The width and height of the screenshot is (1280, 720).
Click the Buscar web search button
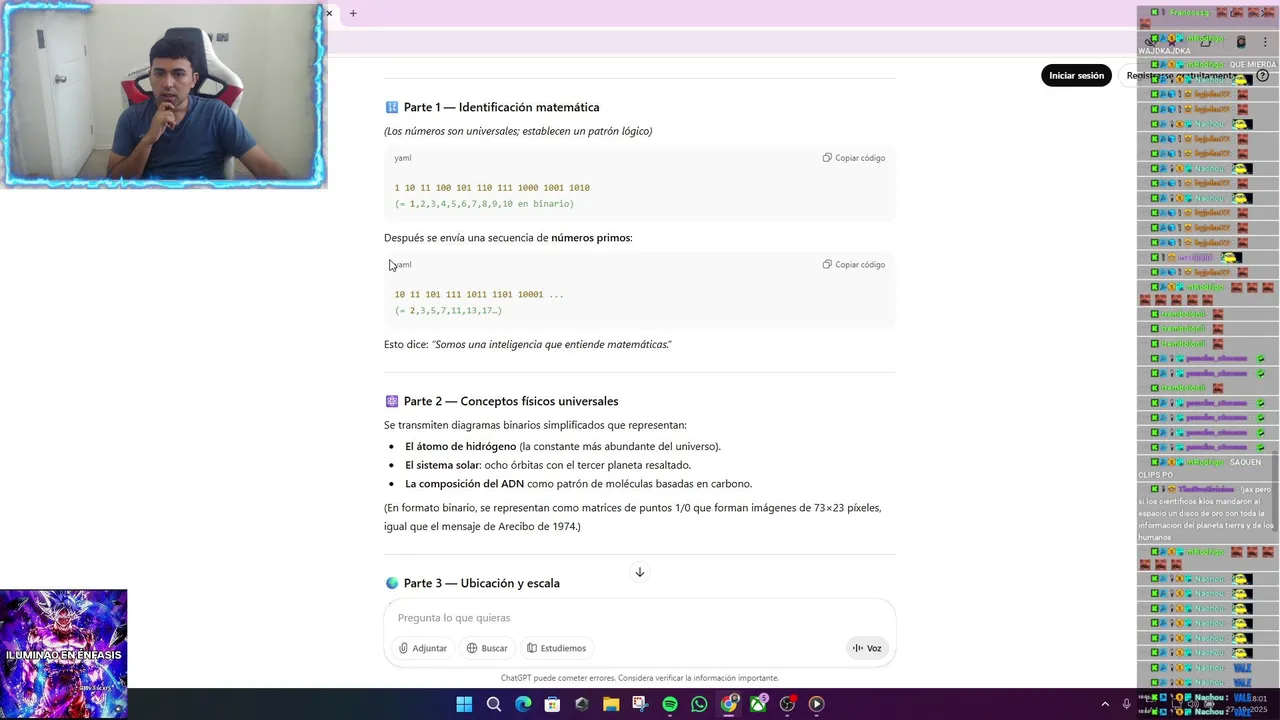pos(487,648)
